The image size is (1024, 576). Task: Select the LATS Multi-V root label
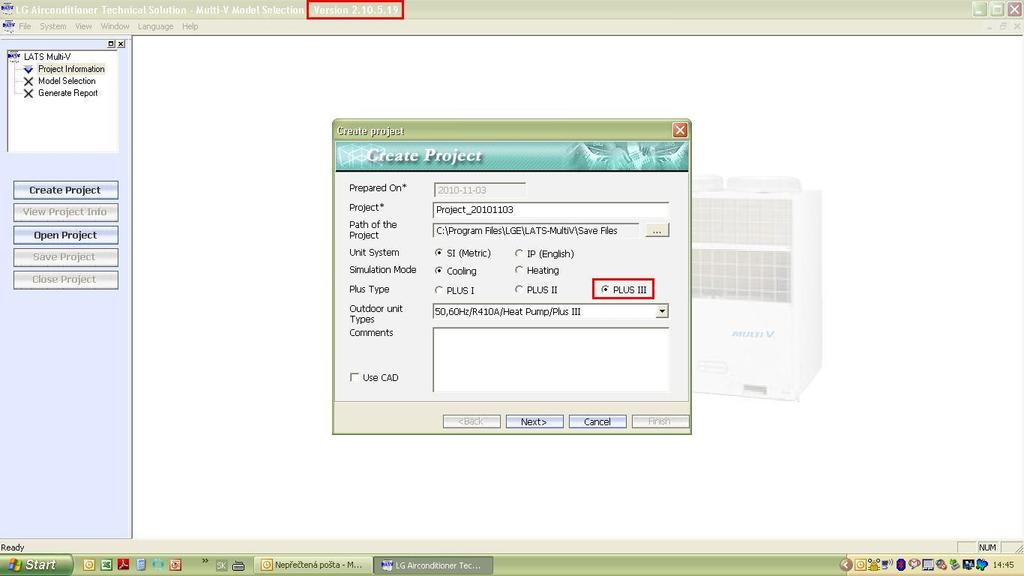pos(47,57)
